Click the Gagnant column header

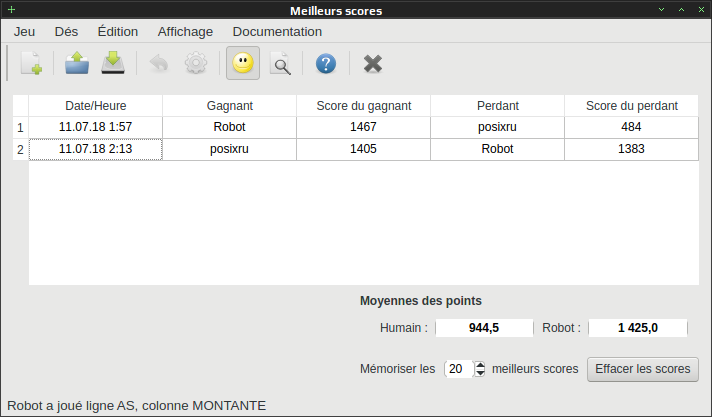pyautogui.click(x=229, y=106)
